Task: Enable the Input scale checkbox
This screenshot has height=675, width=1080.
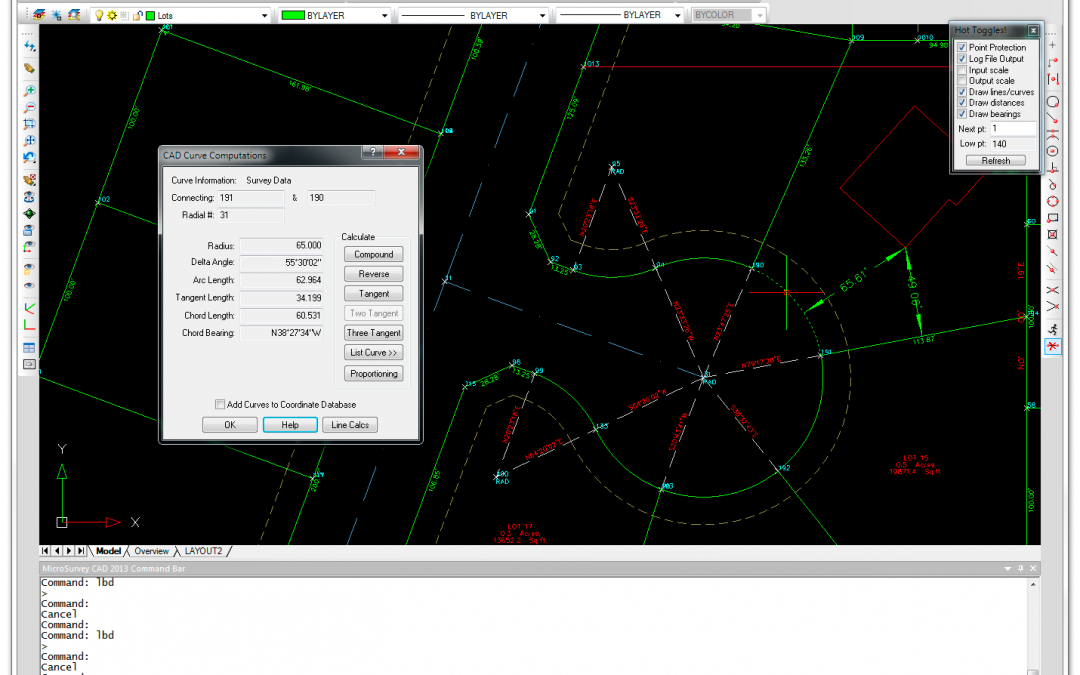Action: [x=962, y=70]
